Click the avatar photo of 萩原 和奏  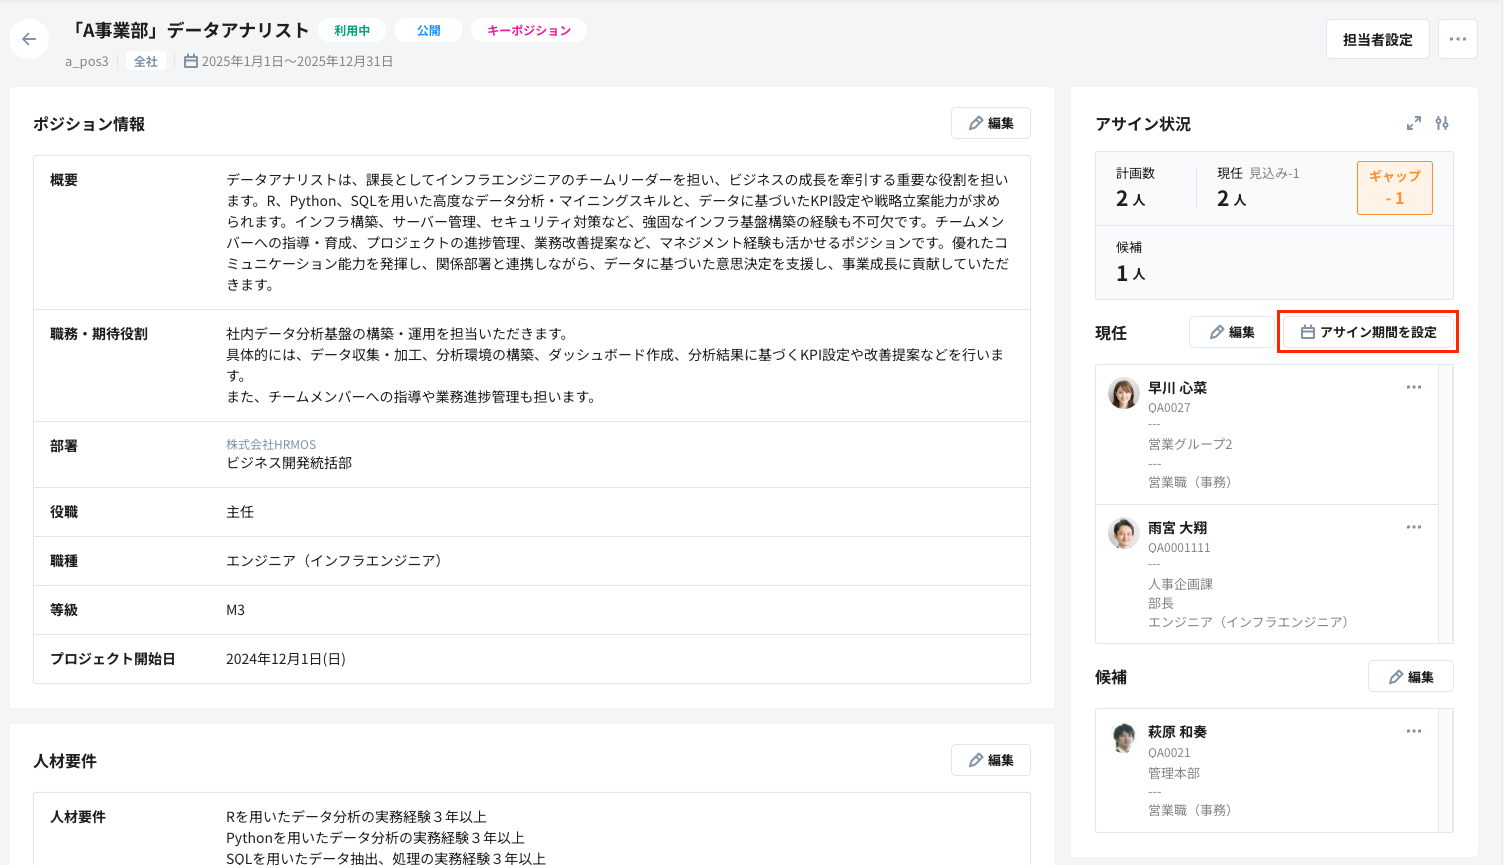point(1123,738)
